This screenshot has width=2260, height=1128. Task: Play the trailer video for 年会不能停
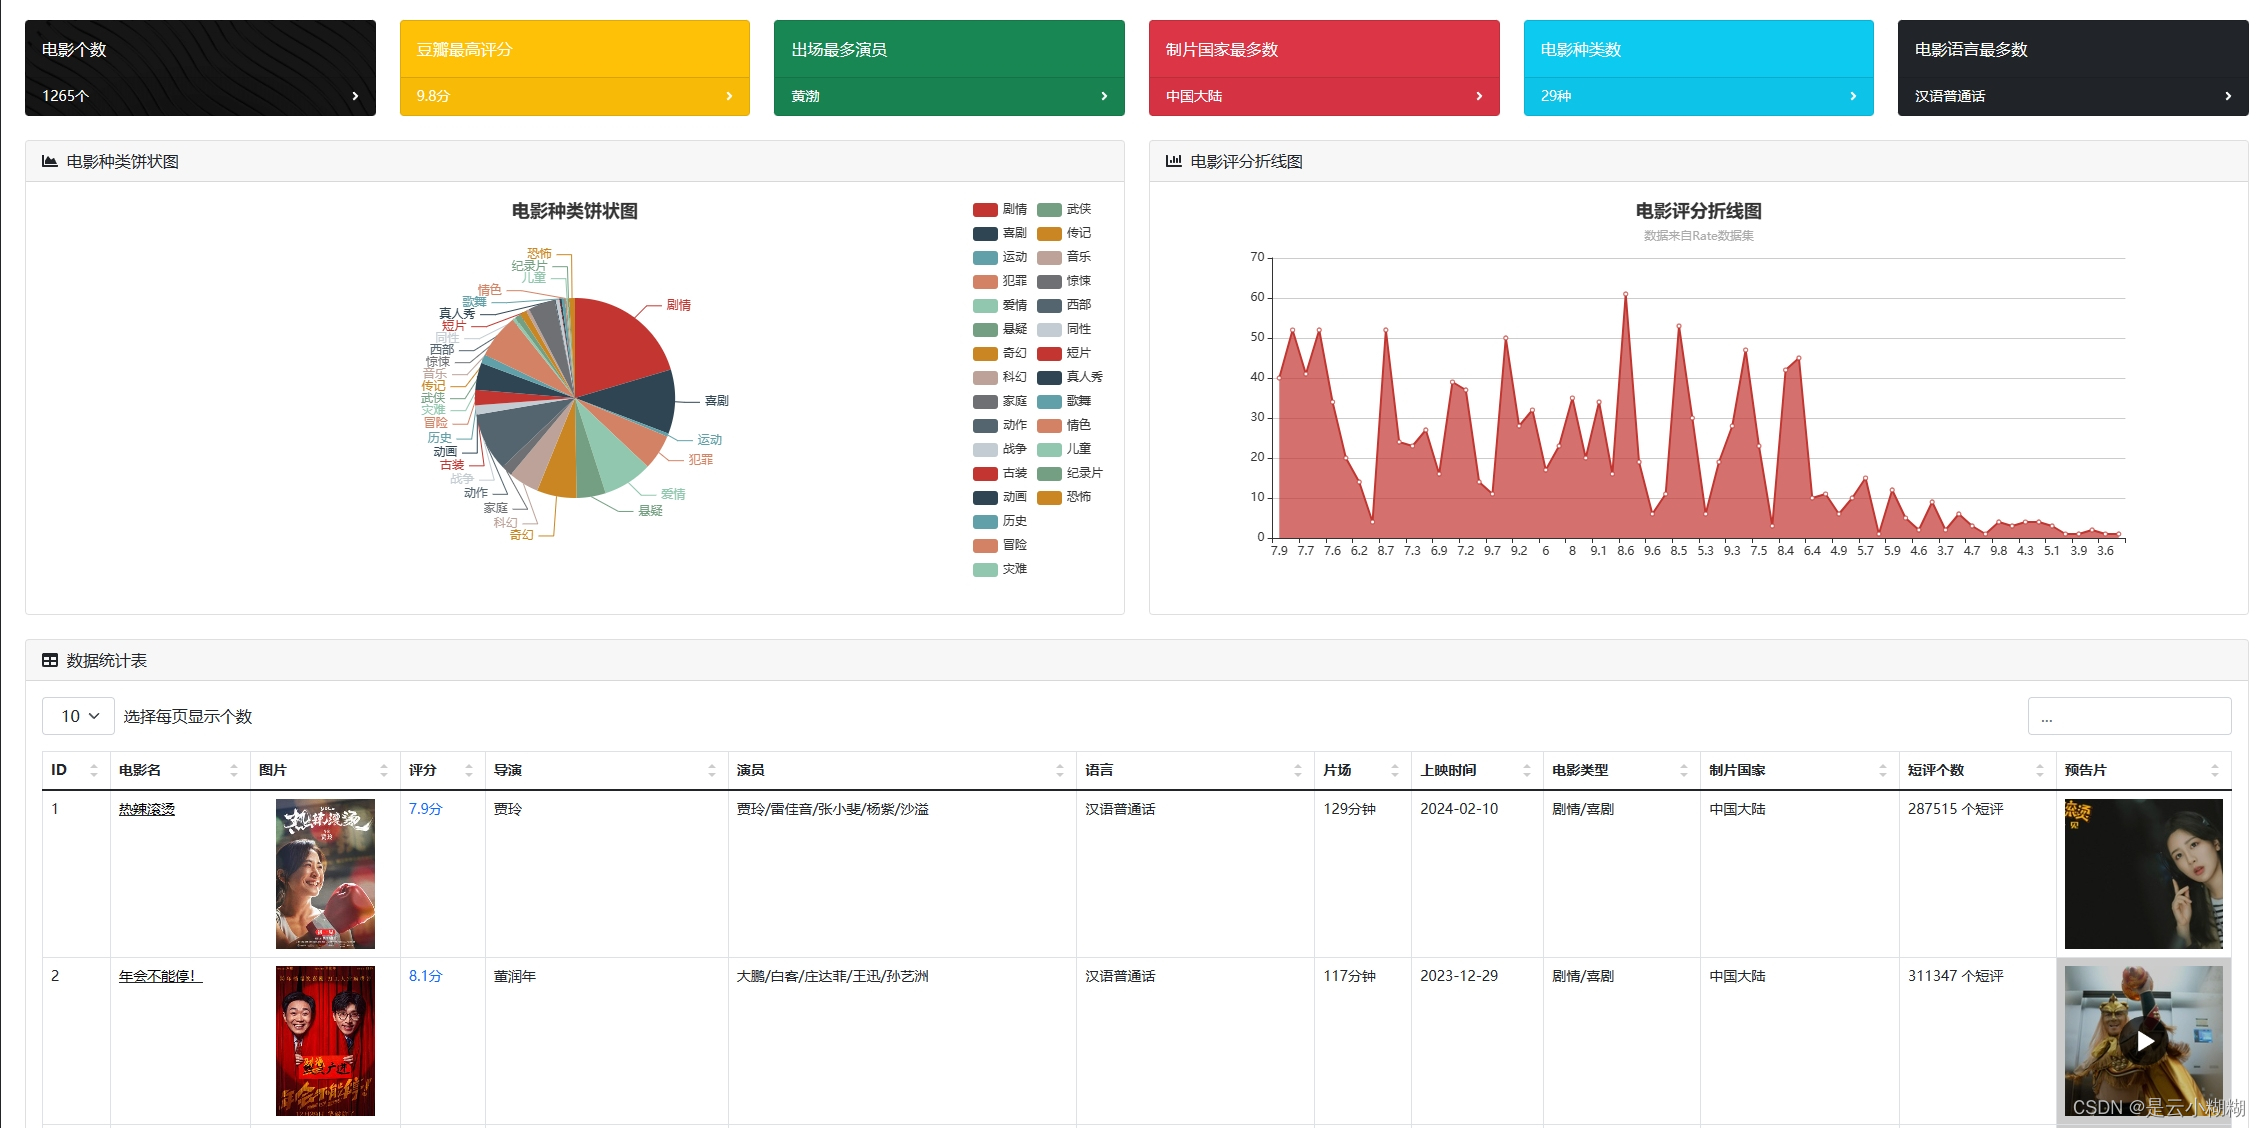point(2143,1041)
